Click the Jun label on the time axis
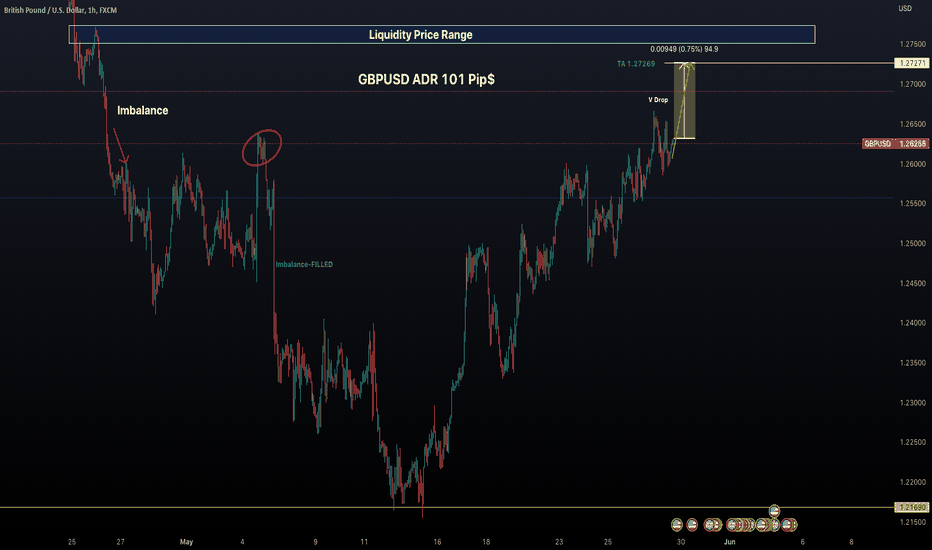Screen dimensions: 932x550 [729, 542]
